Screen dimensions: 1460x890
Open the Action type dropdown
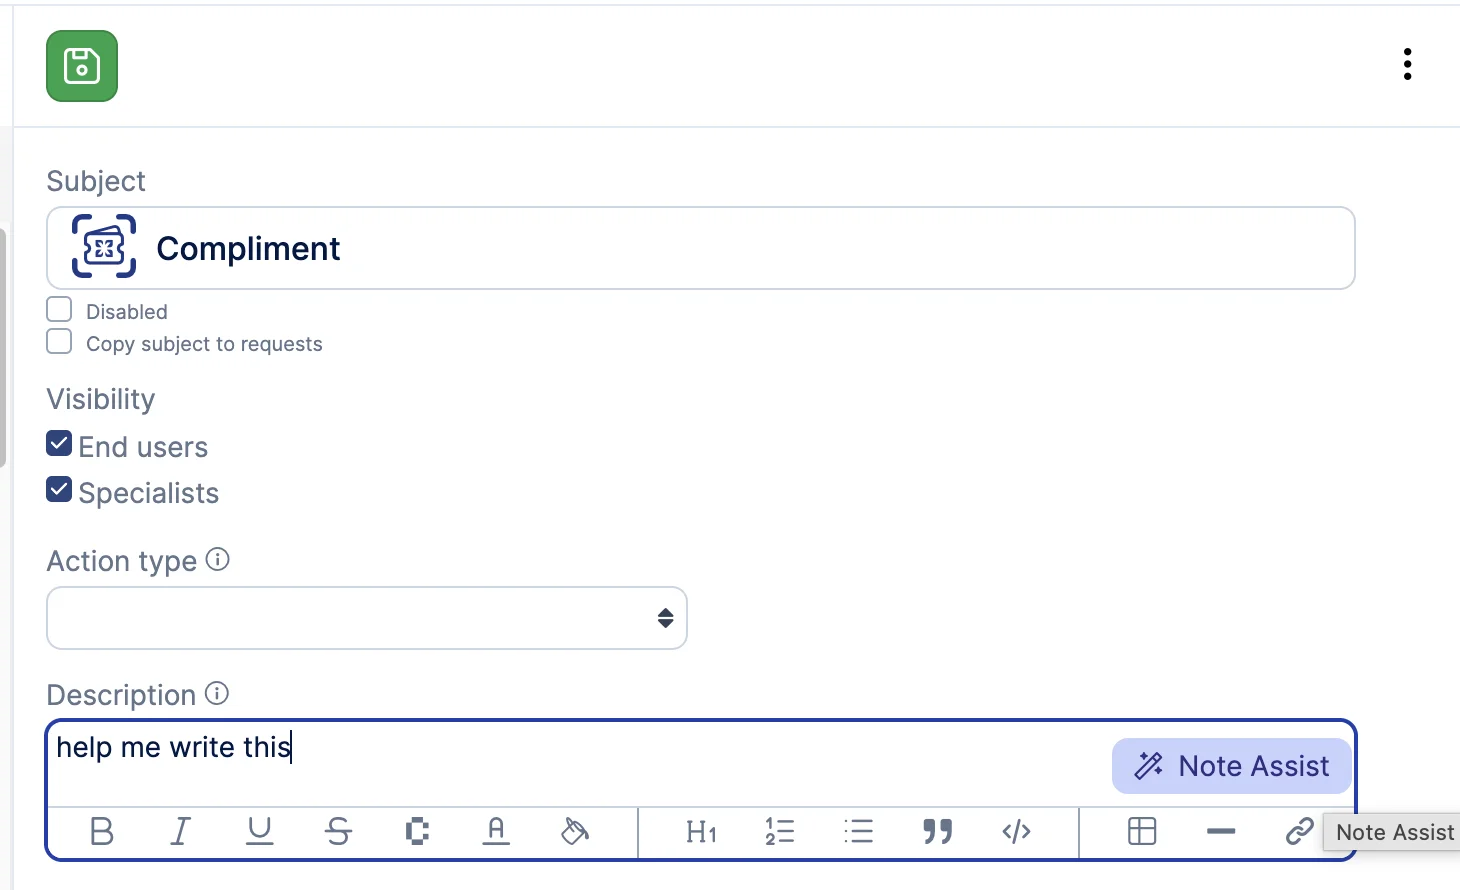(367, 618)
